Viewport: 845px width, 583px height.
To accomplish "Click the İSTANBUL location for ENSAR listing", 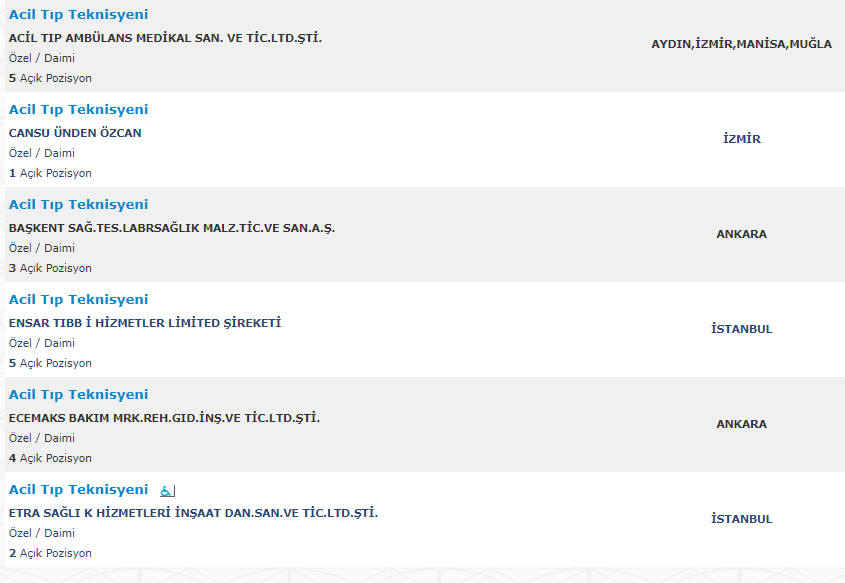I will (x=742, y=329).
